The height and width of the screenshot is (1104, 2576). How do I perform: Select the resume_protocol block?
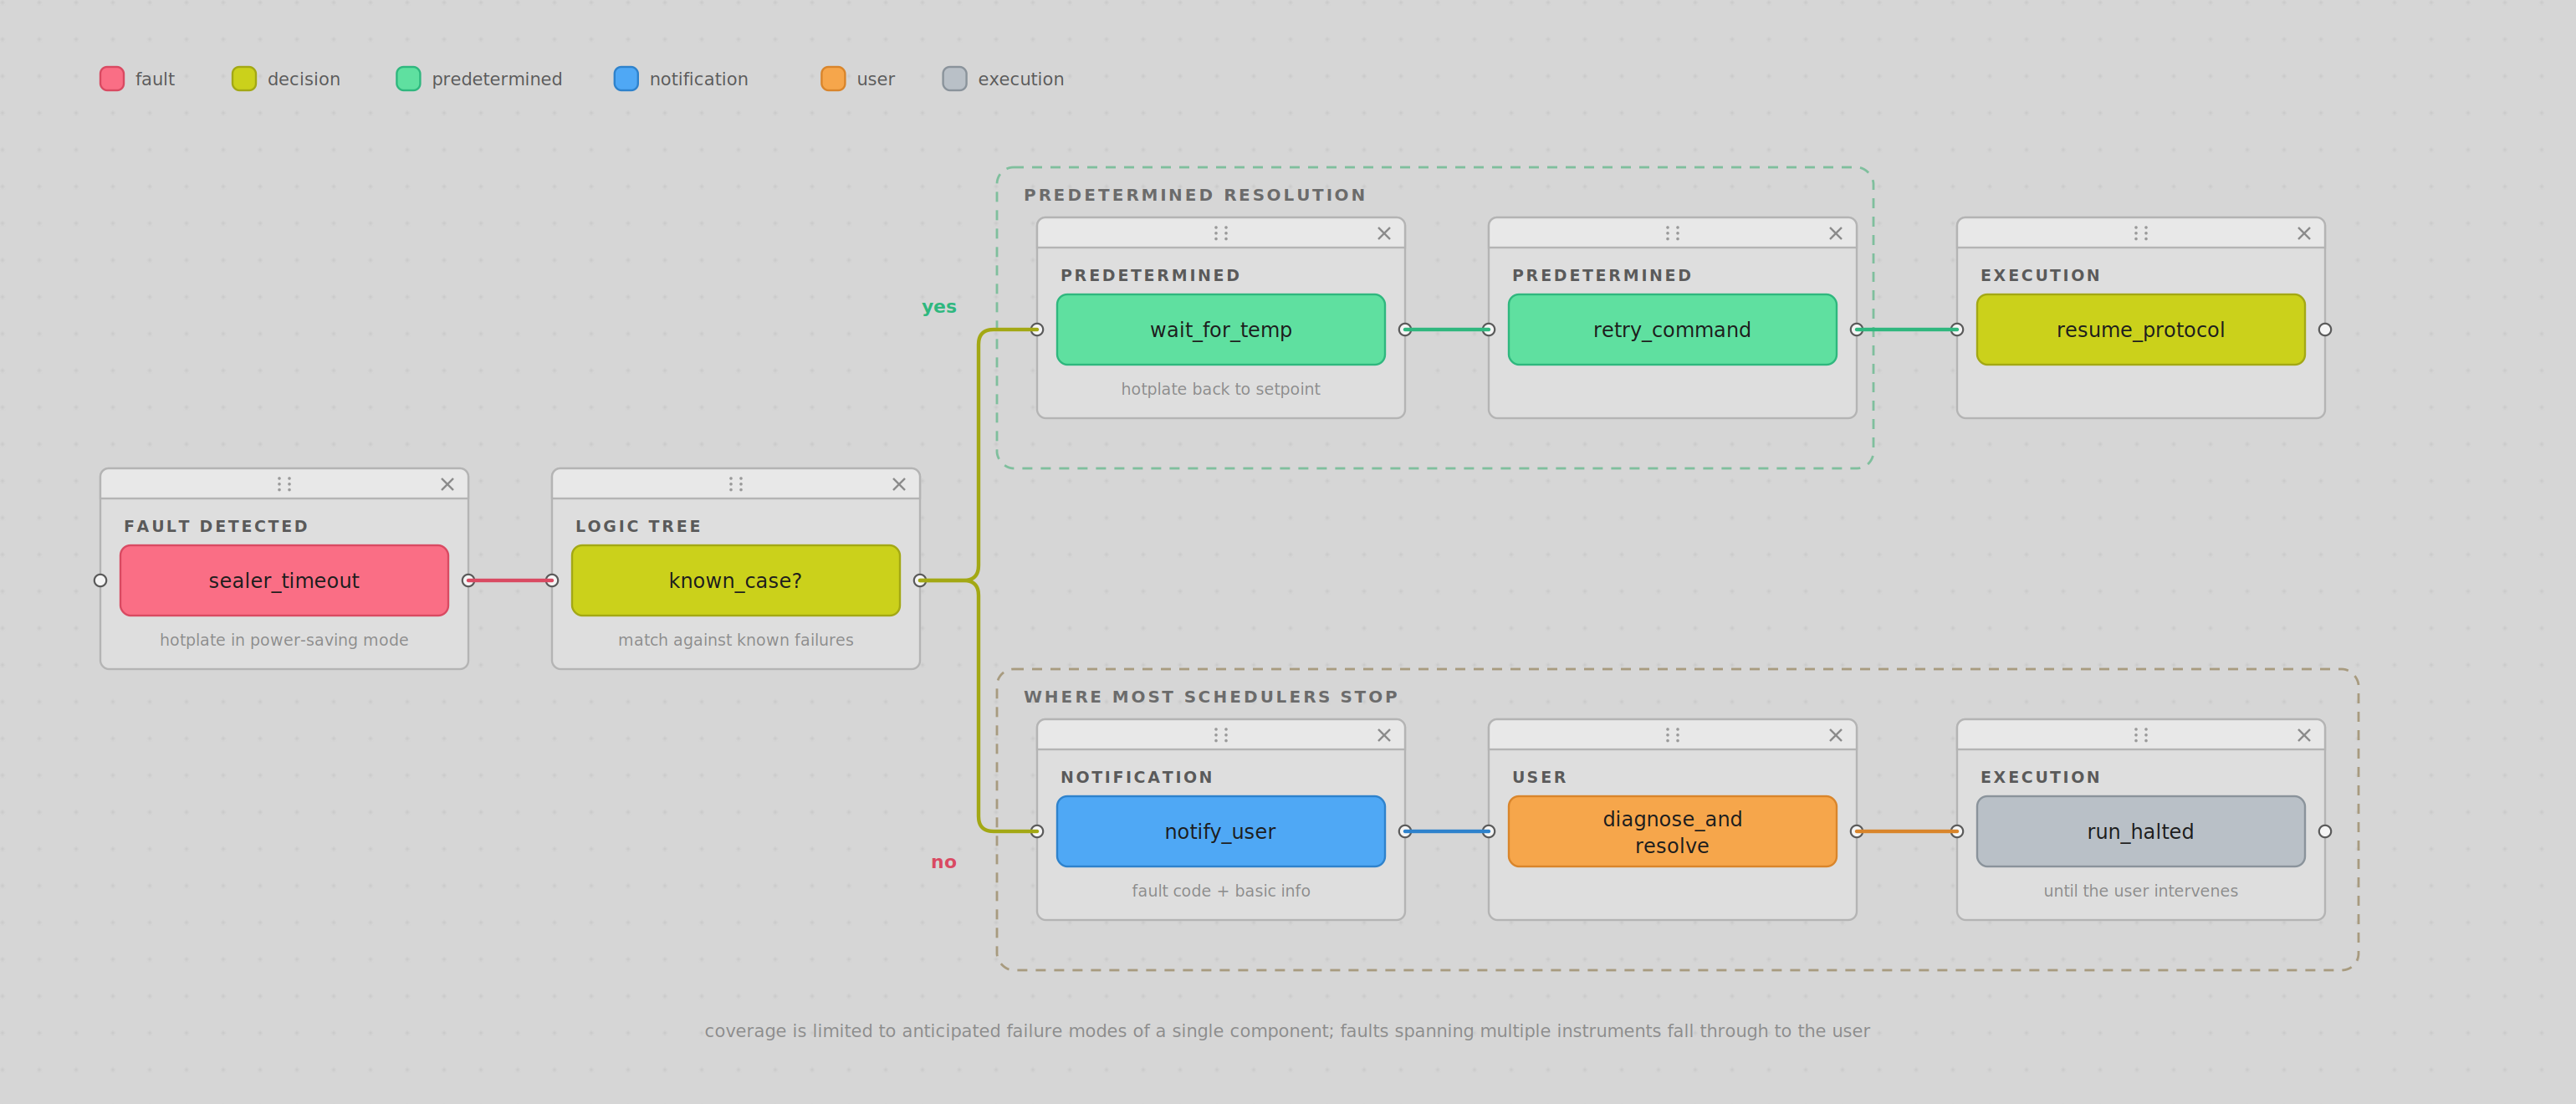coord(2141,329)
